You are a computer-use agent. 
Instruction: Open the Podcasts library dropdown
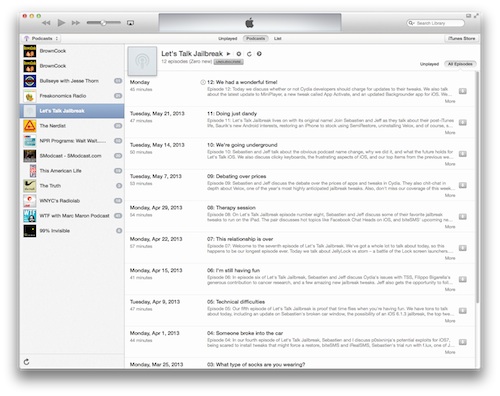41,38
